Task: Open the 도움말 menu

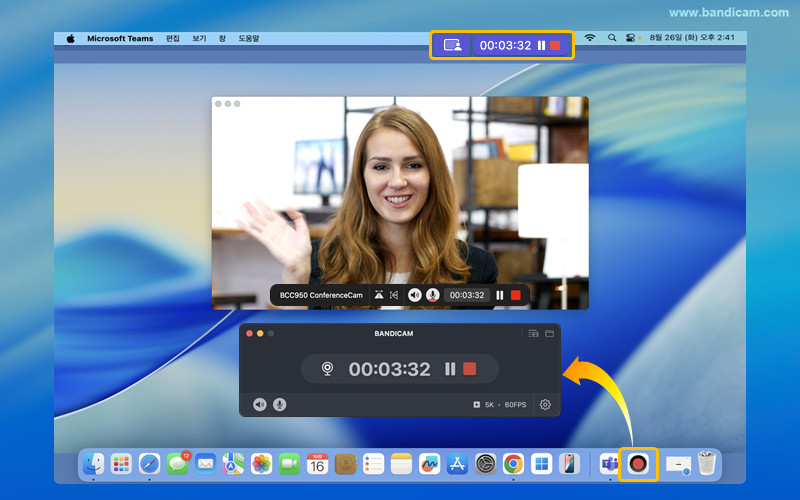Action: [x=248, y=38]
